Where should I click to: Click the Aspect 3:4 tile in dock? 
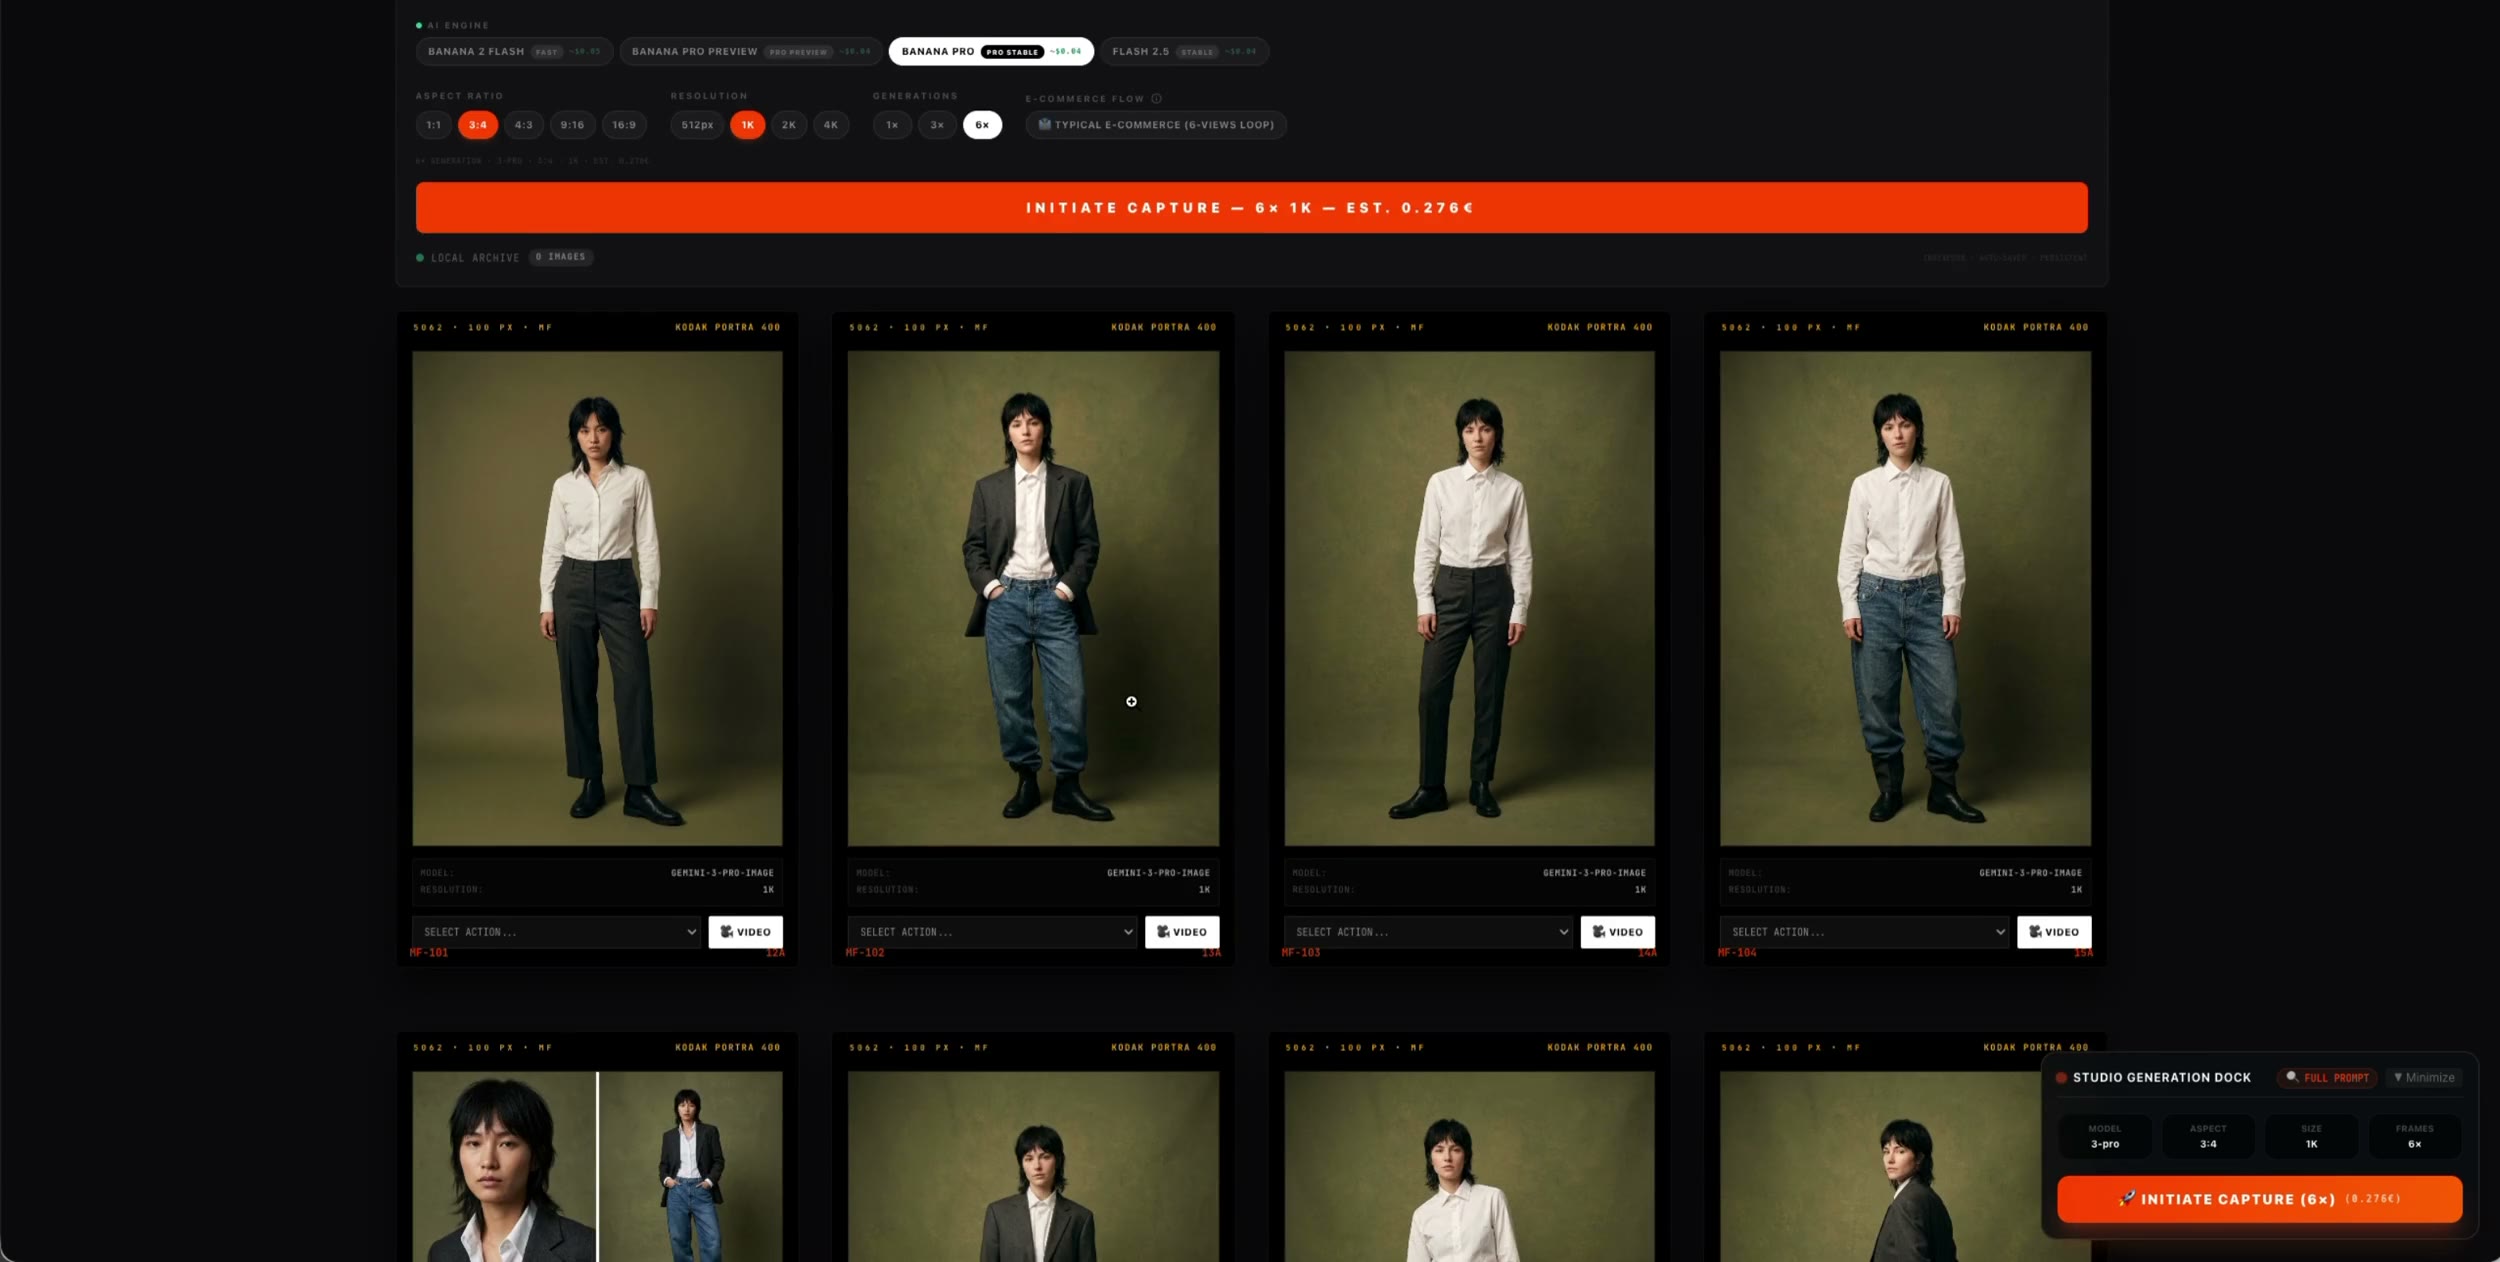coord(2208,1136)
